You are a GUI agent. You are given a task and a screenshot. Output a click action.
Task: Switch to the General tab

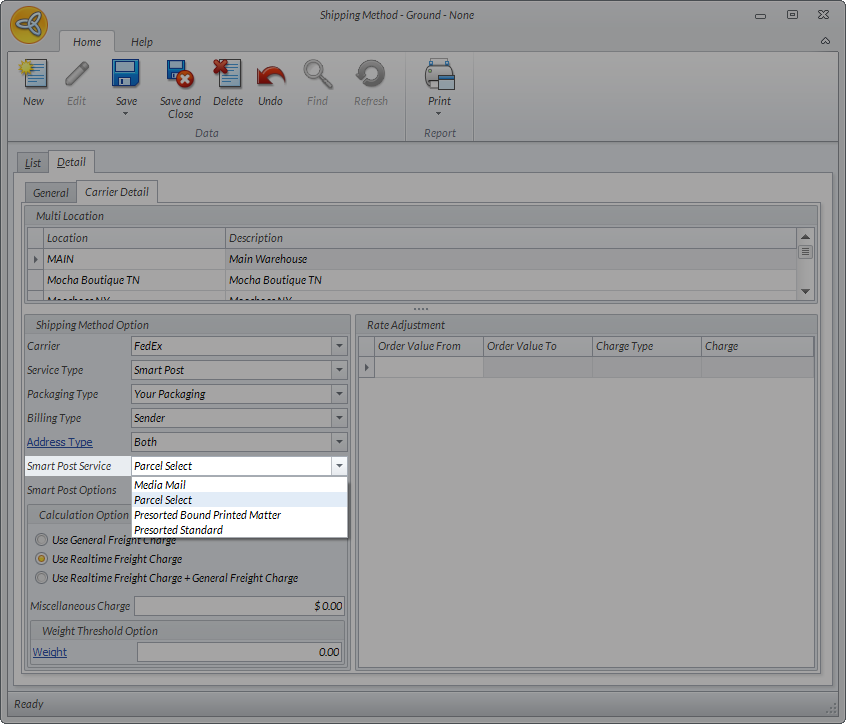(x=51, y=193)
